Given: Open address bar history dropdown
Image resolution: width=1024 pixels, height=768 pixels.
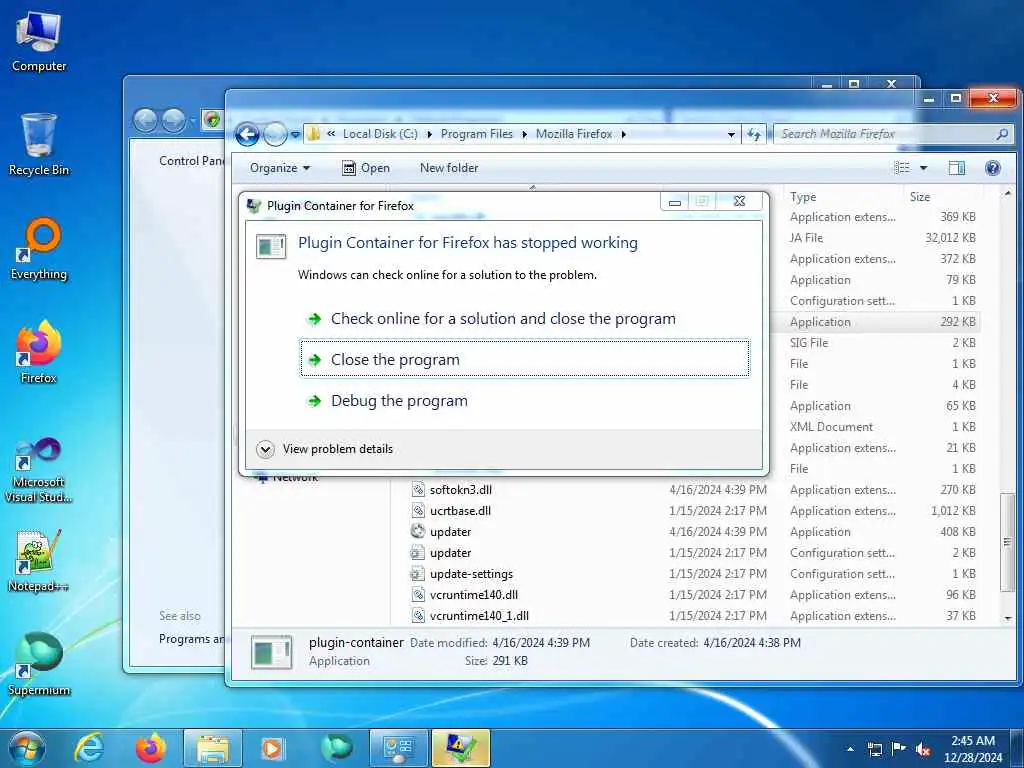Looking at the screenshot, I should 731,135.
